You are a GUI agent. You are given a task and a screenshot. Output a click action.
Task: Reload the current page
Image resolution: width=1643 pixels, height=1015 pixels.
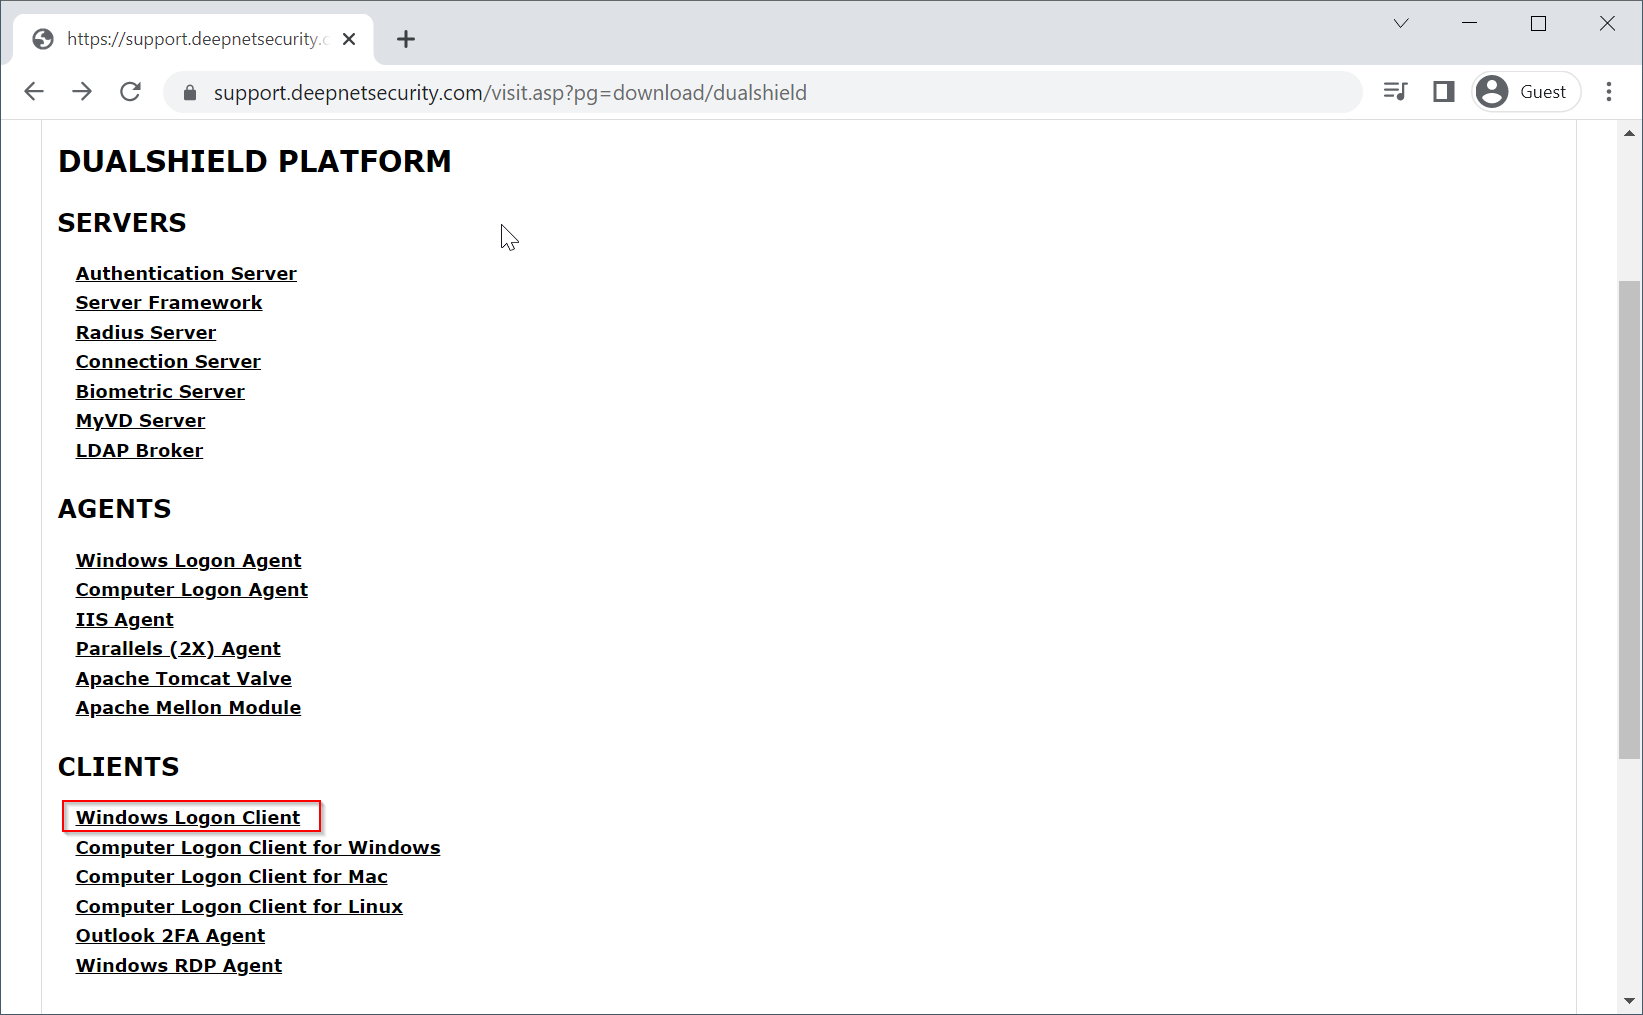pyautogui.click(x=131, y=92)
